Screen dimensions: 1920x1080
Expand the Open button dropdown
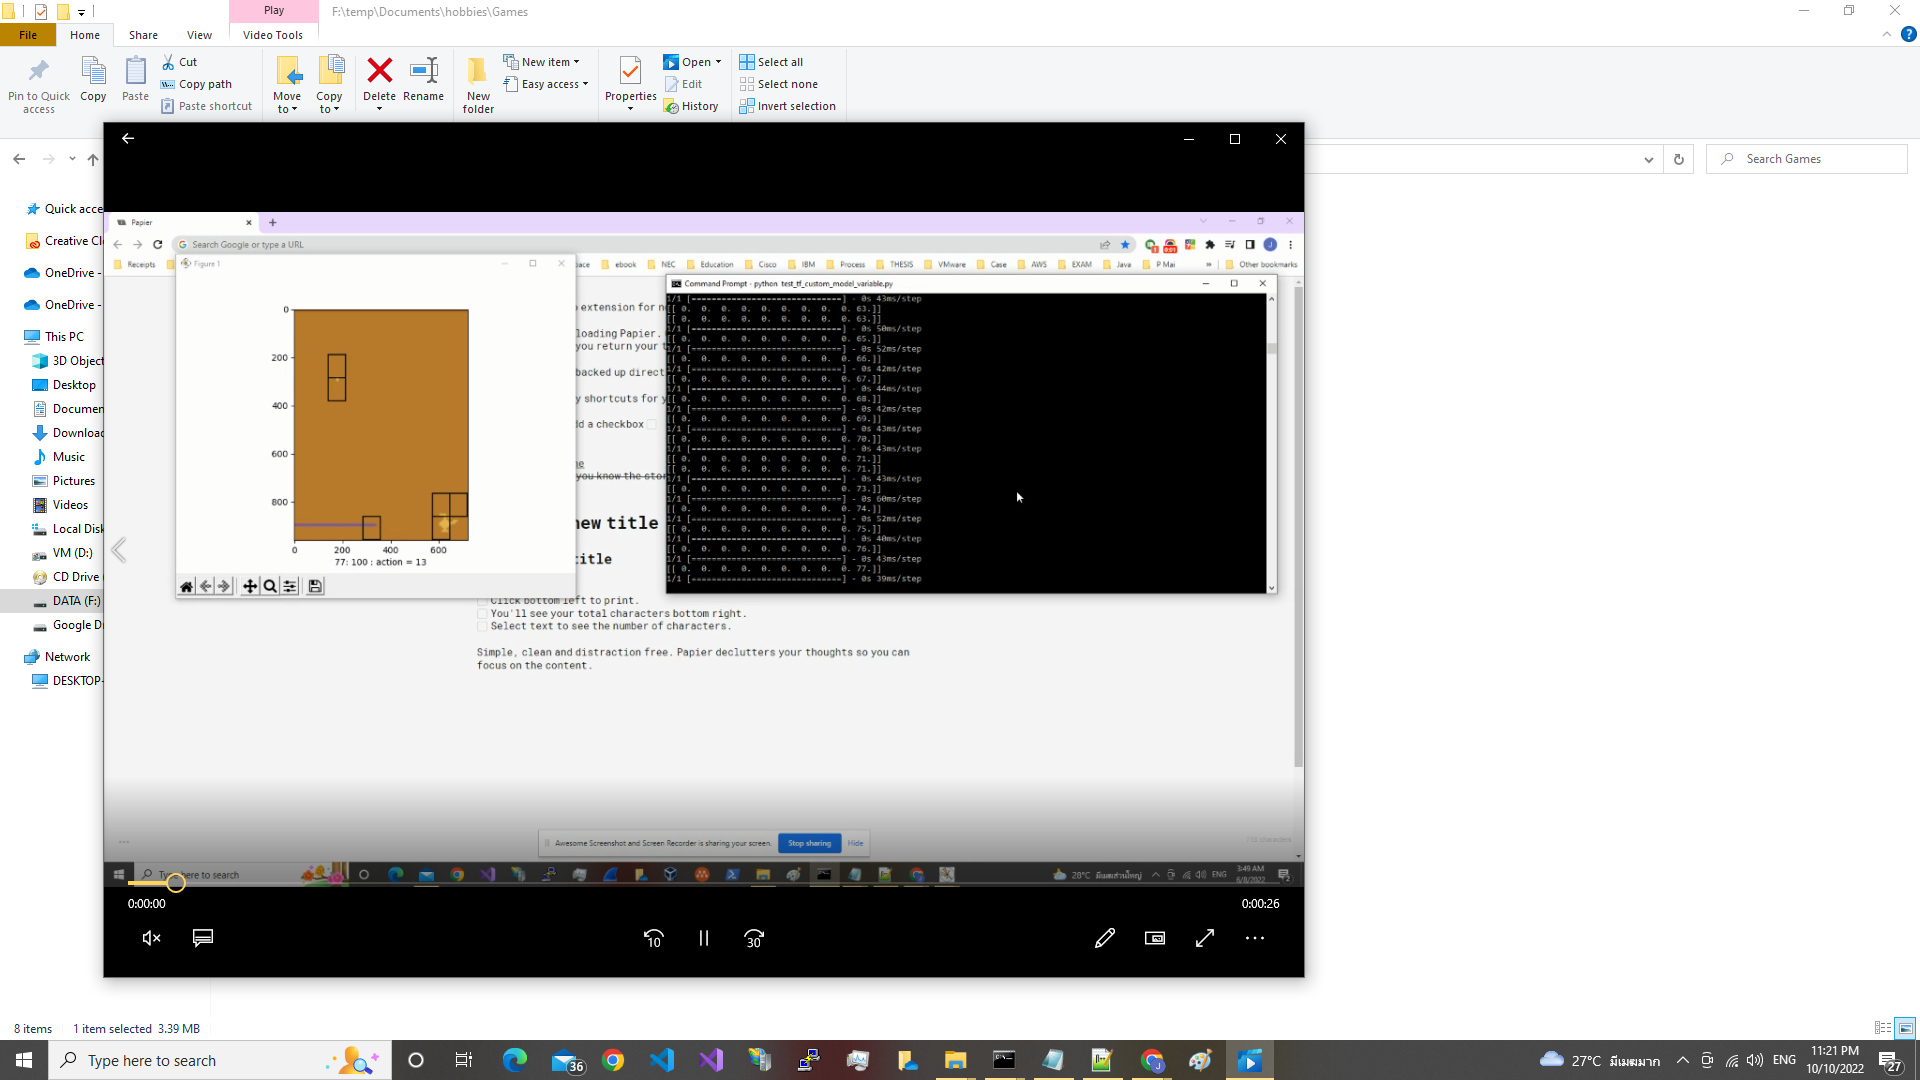point(718,62)
